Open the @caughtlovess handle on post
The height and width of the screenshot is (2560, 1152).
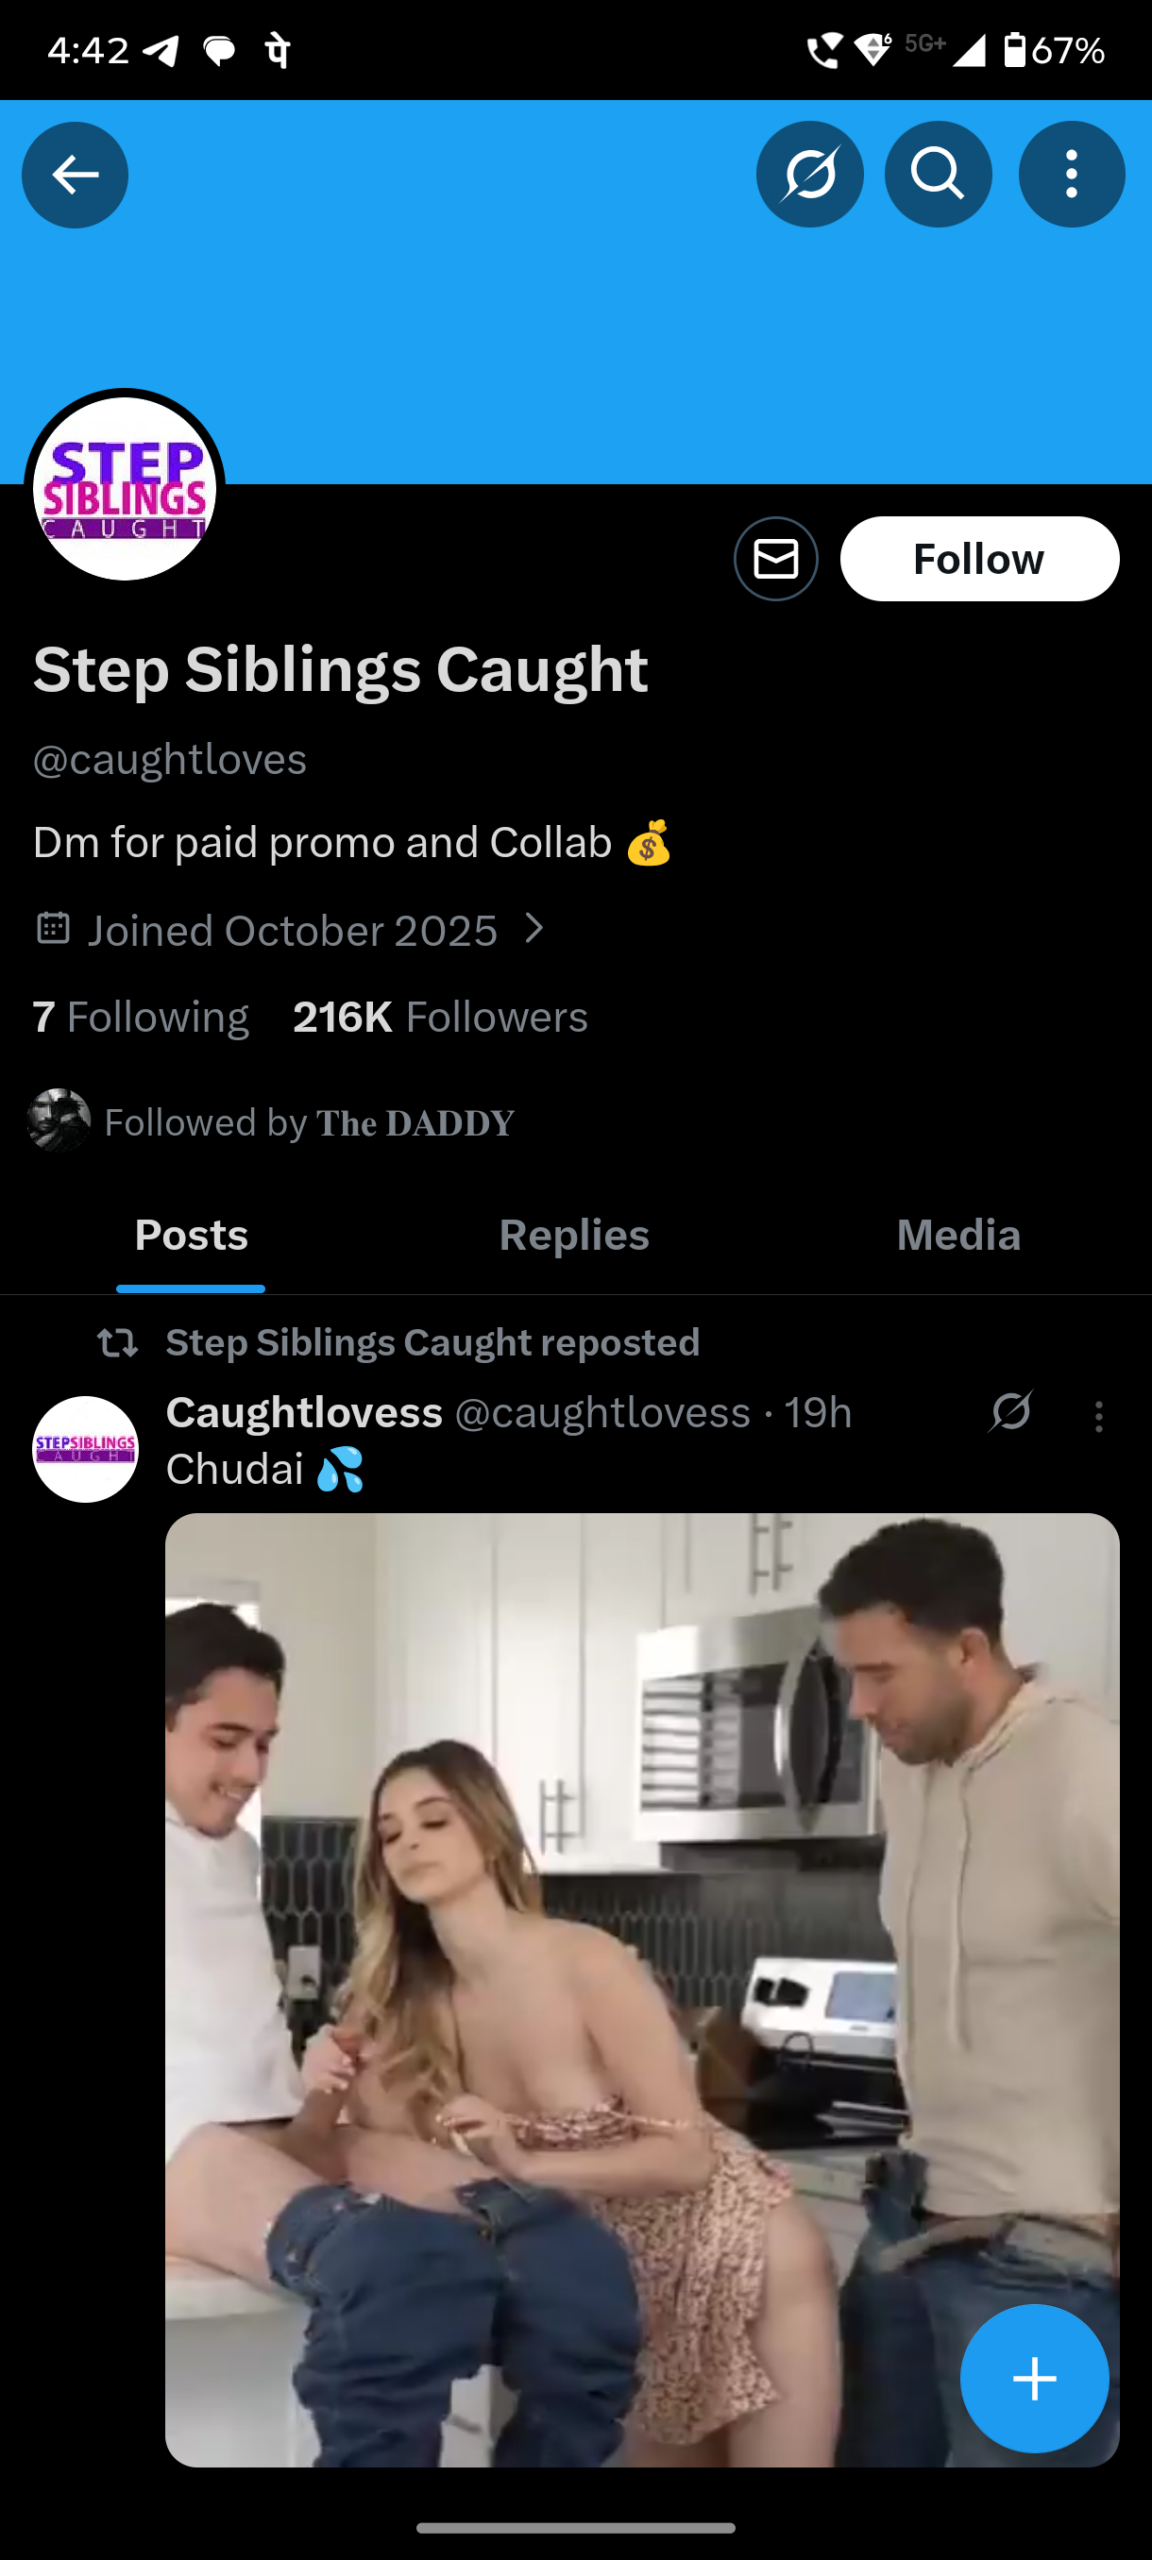602,1413
